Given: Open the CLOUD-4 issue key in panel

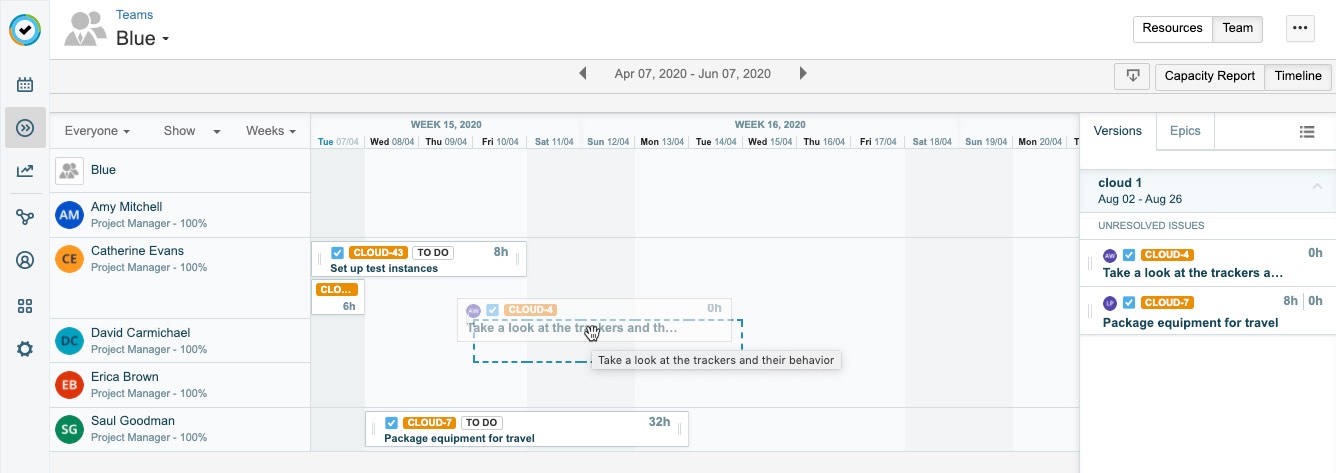Looking at the screenshot, I should (1167, 255).
